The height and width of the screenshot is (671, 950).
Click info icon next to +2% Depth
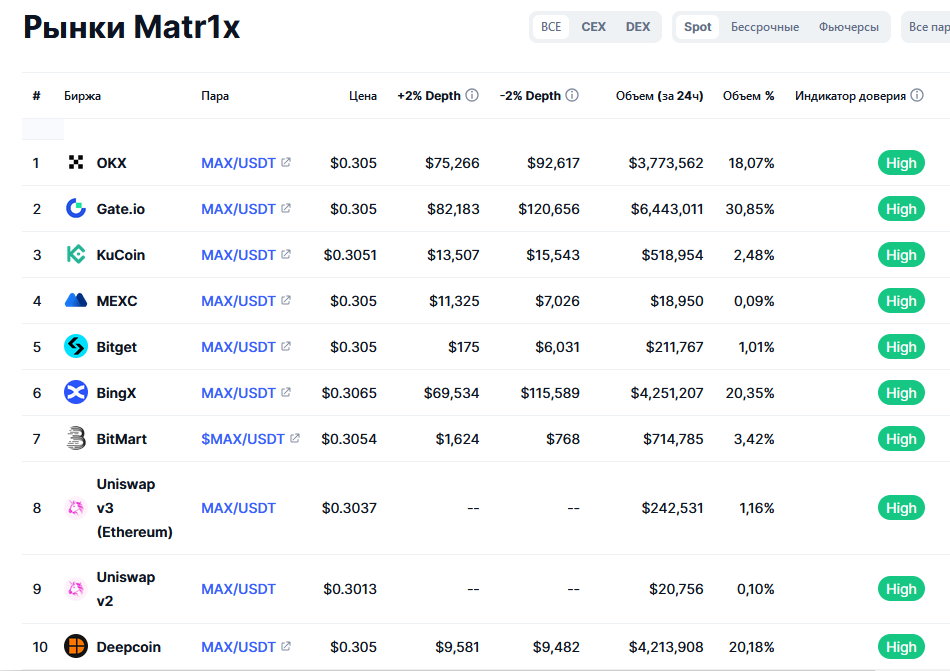472,96
